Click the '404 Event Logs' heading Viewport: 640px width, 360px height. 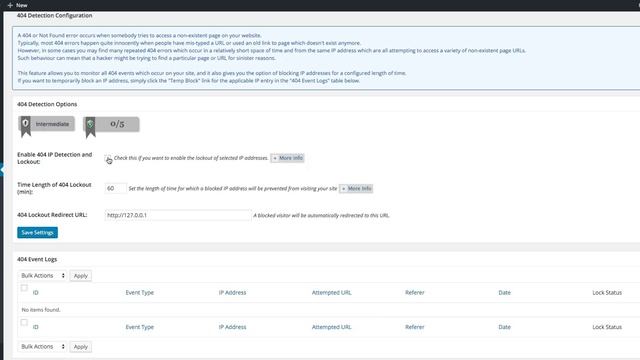tap(37, 259)
